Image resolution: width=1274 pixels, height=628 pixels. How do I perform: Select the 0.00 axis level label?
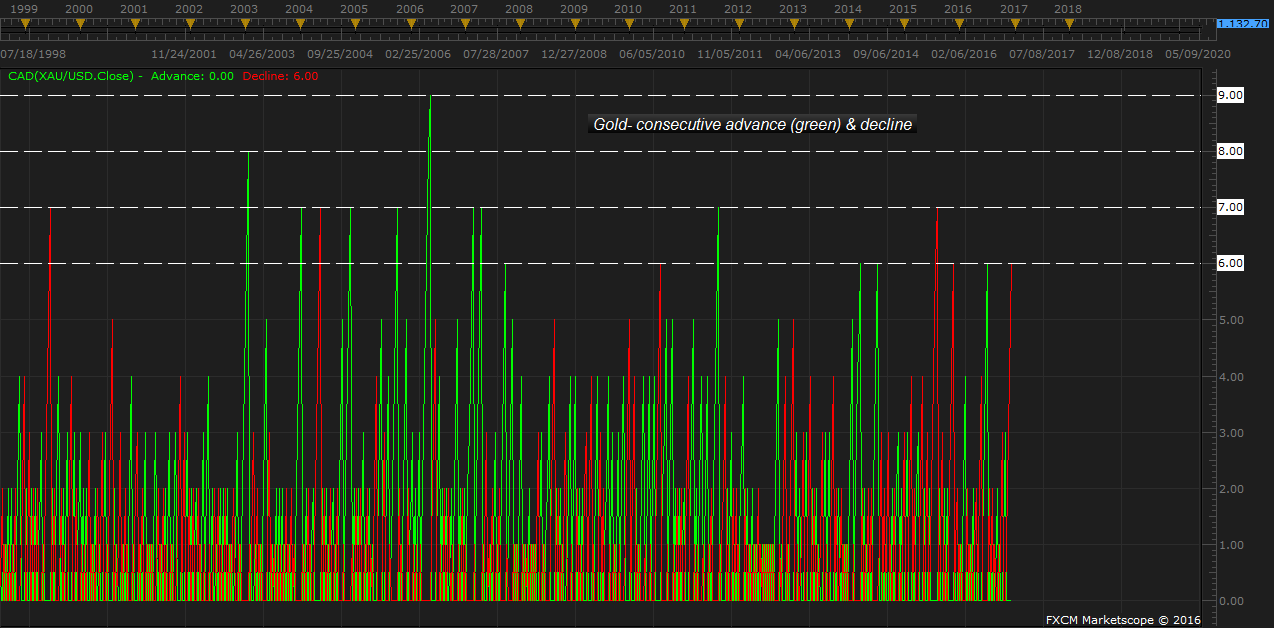pyautogui.click(x=1229, y=601)
